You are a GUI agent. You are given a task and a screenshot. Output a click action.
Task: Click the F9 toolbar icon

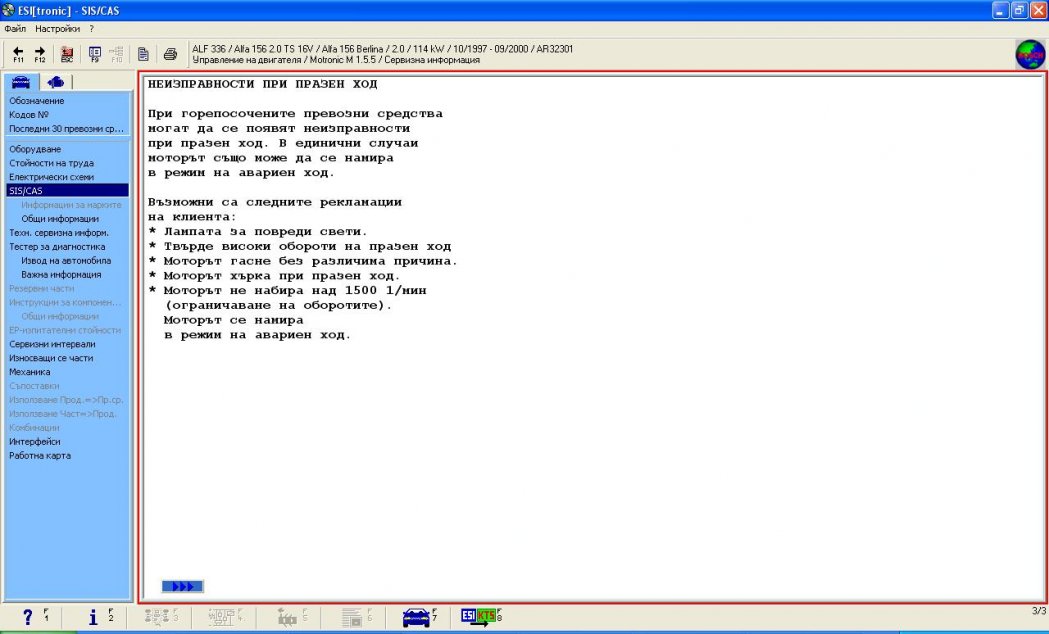point(95,54)
